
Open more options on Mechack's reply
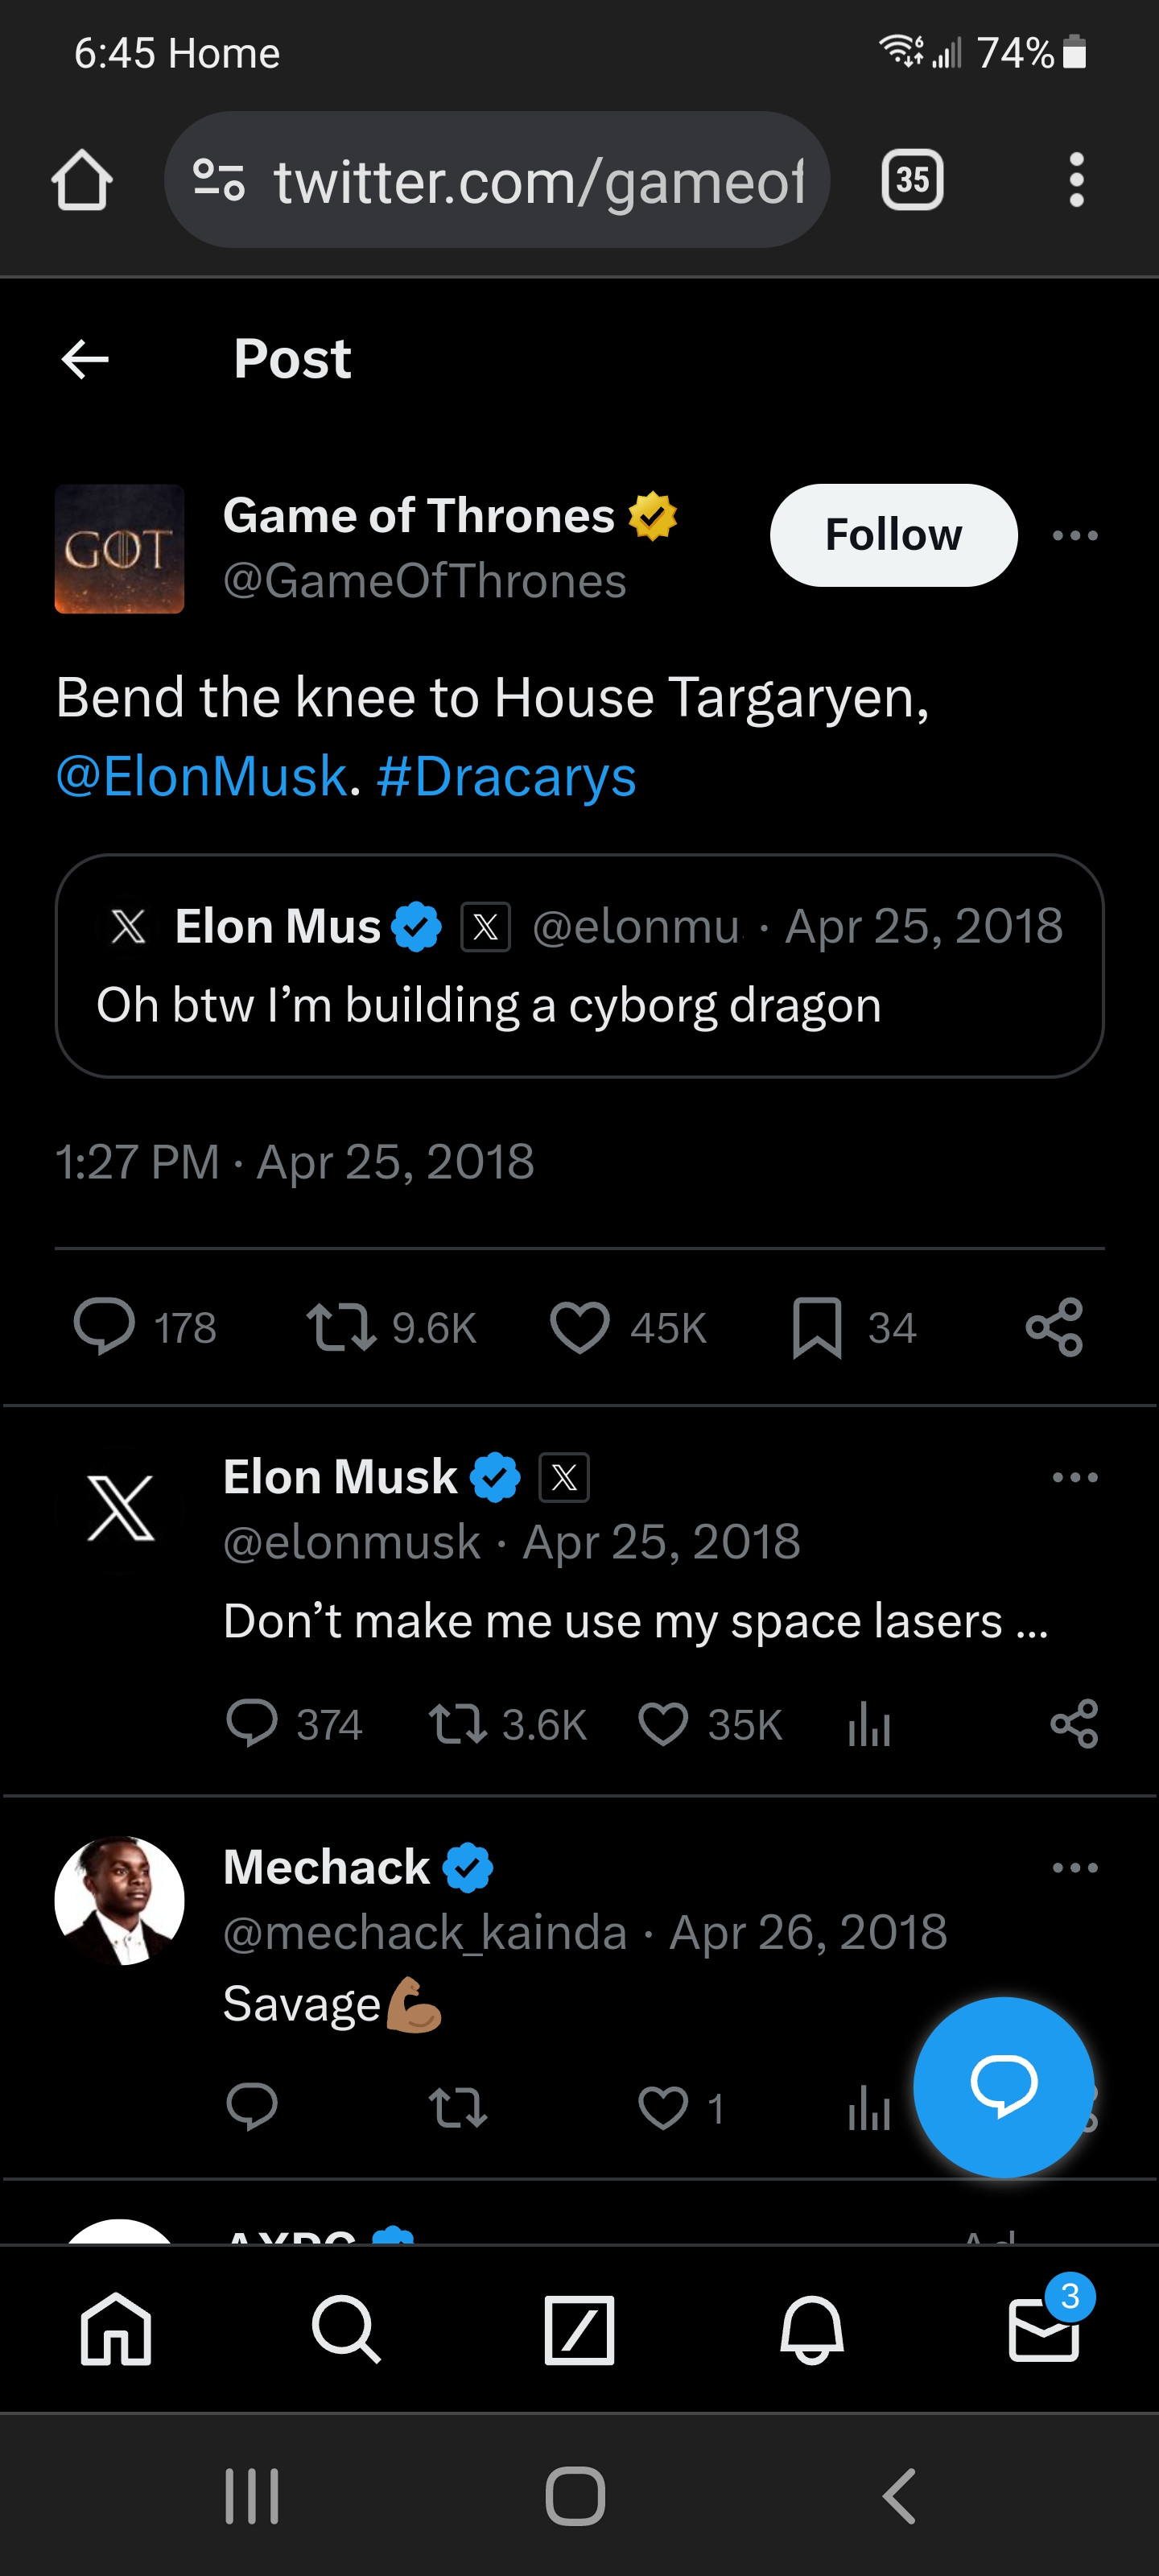(1075, 1867)
